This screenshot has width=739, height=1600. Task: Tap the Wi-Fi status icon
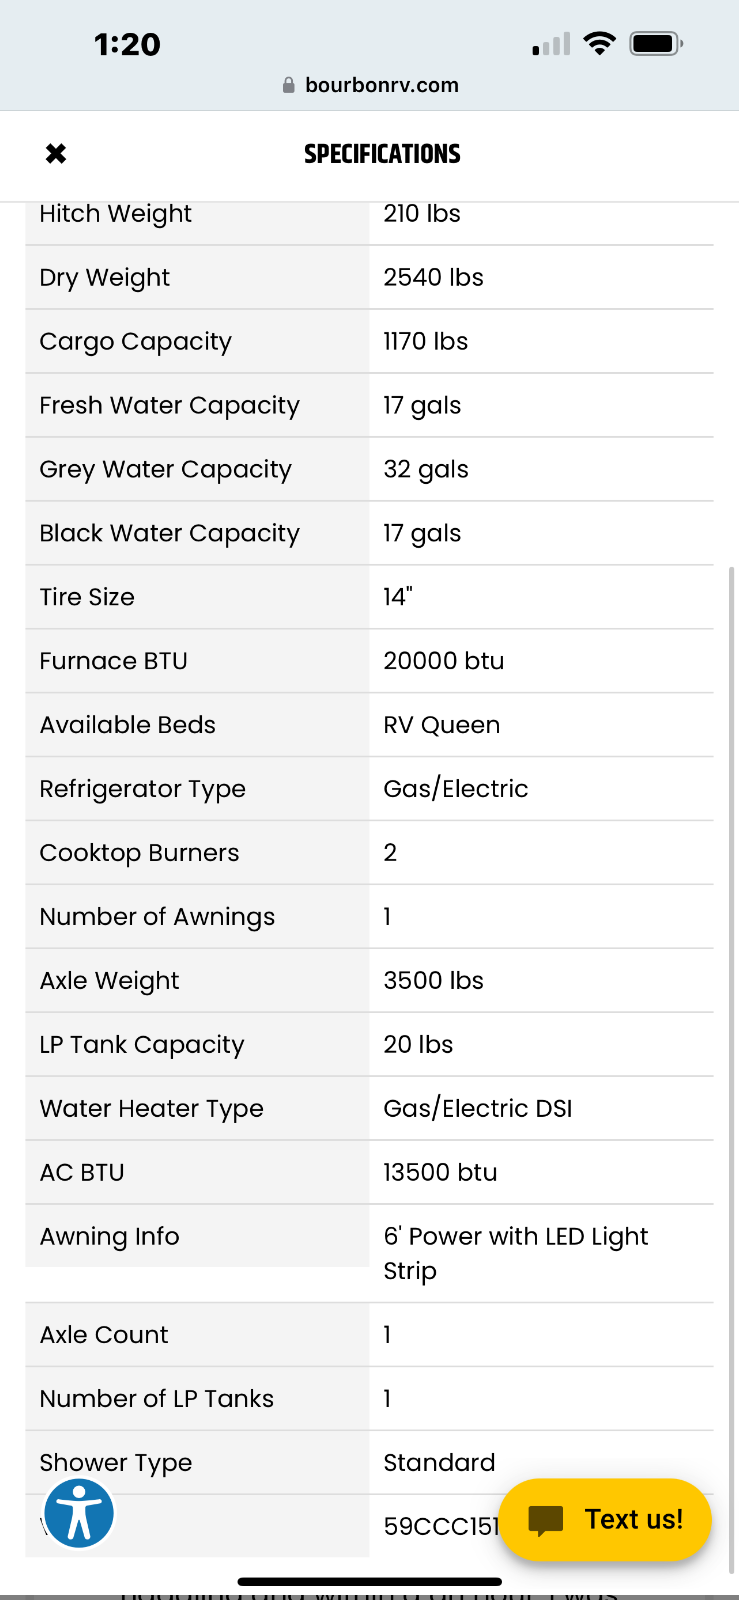(x=599, y=43)
